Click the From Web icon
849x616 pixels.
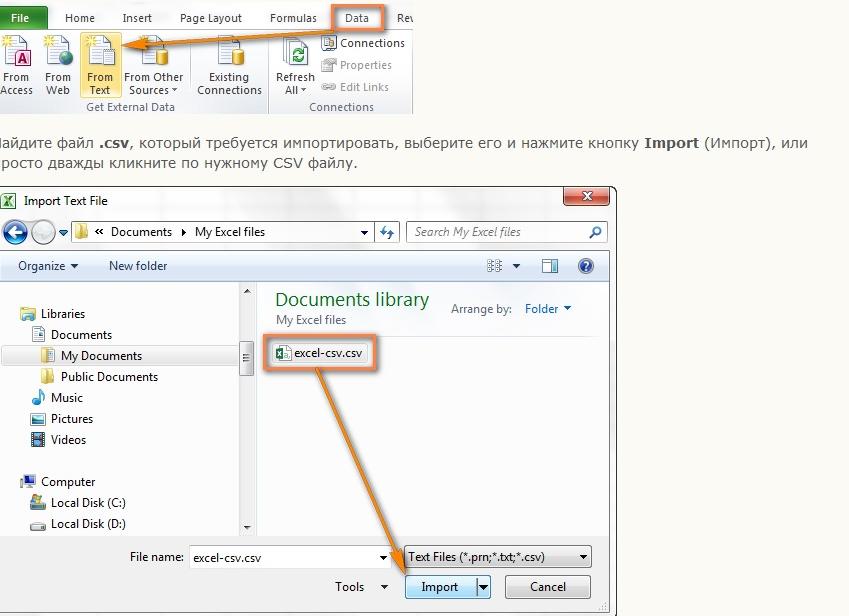coord(58,65)
